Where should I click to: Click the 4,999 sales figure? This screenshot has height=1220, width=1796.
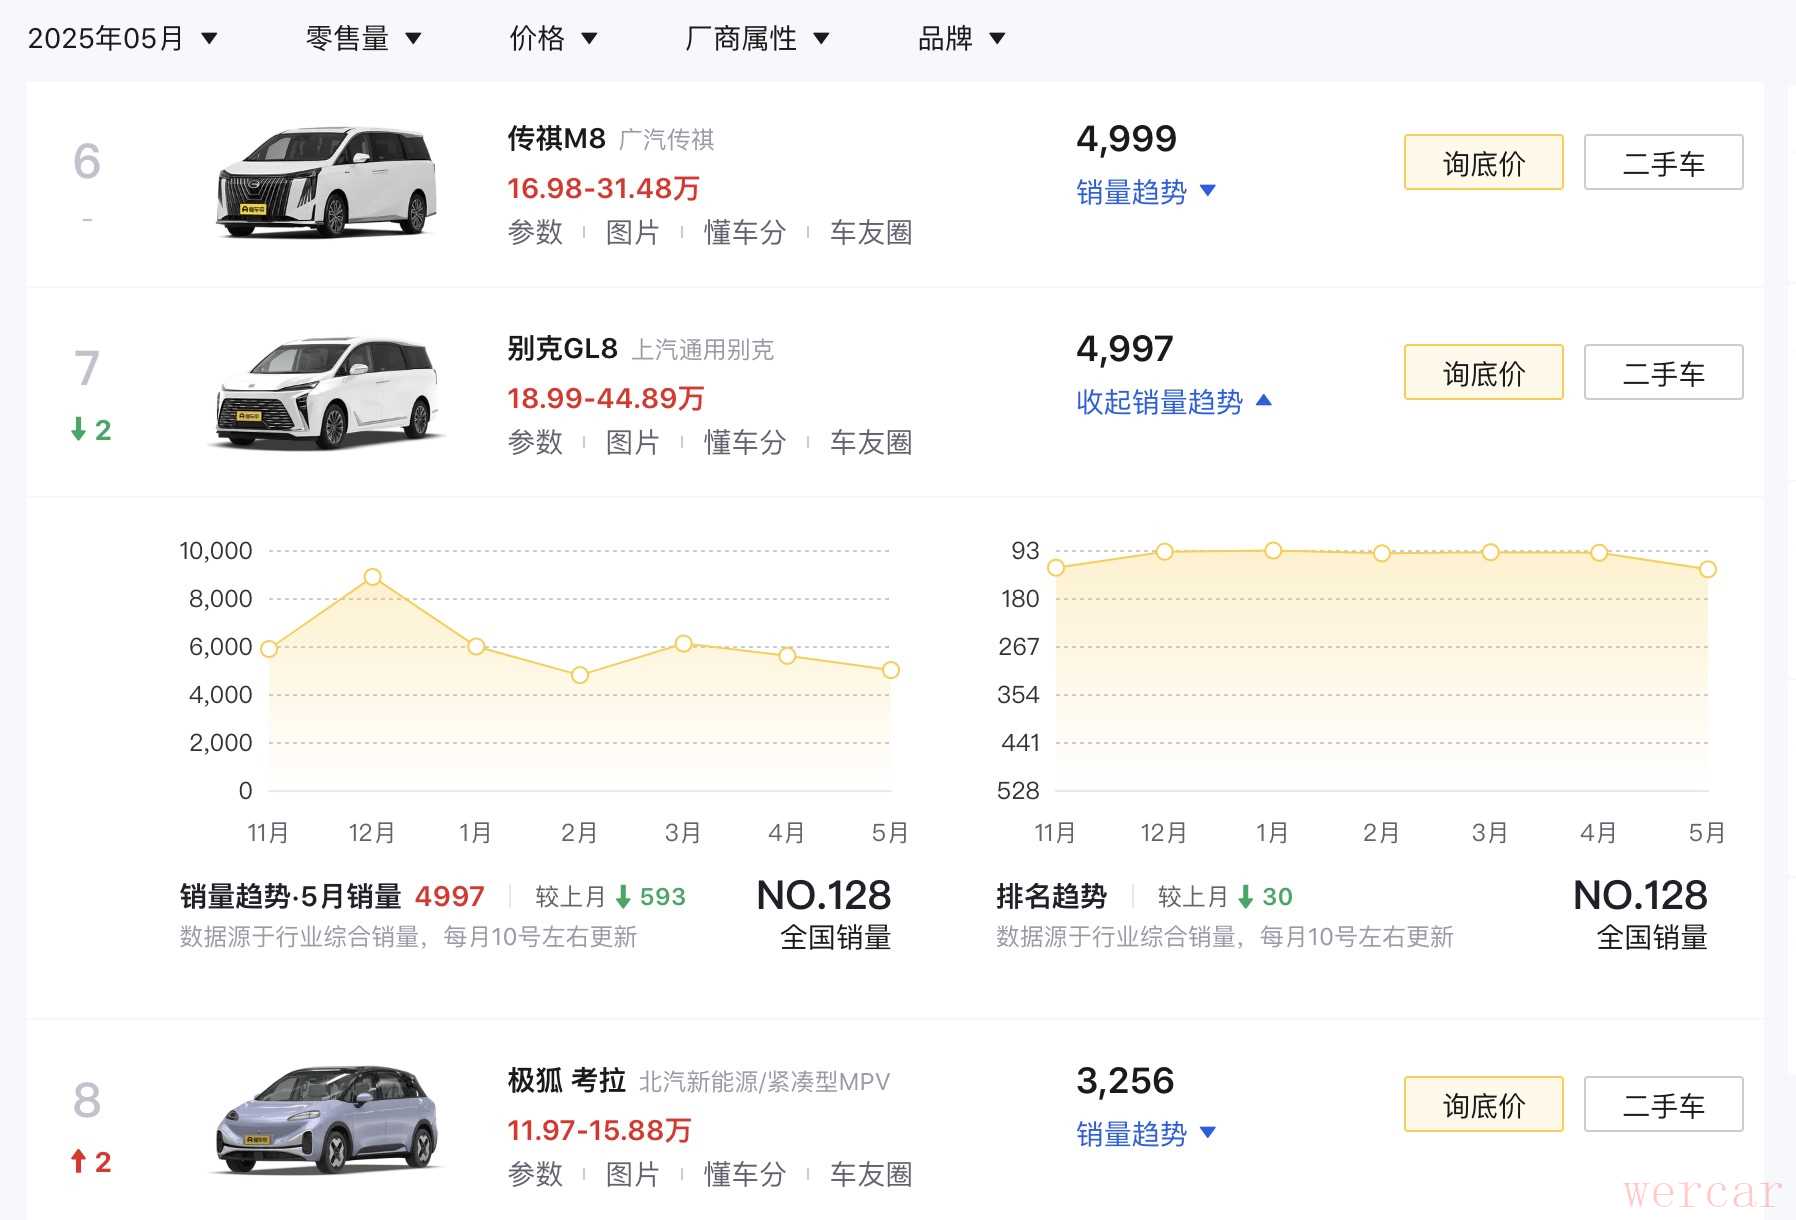(1126, 138)
